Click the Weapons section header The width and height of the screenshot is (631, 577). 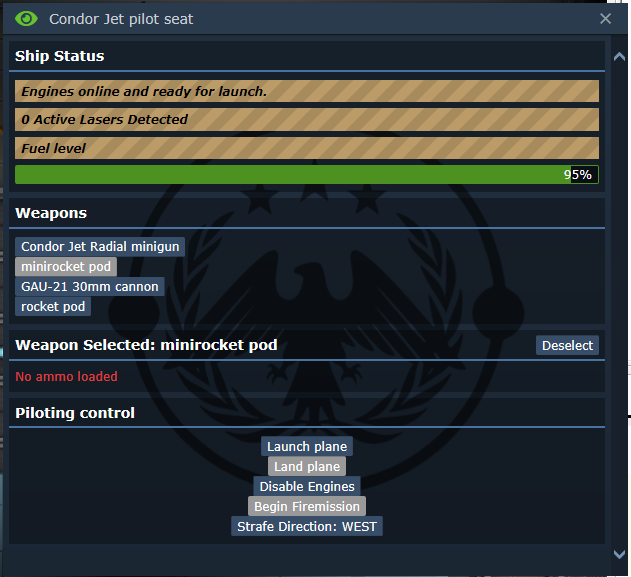(x=51, y=213)
